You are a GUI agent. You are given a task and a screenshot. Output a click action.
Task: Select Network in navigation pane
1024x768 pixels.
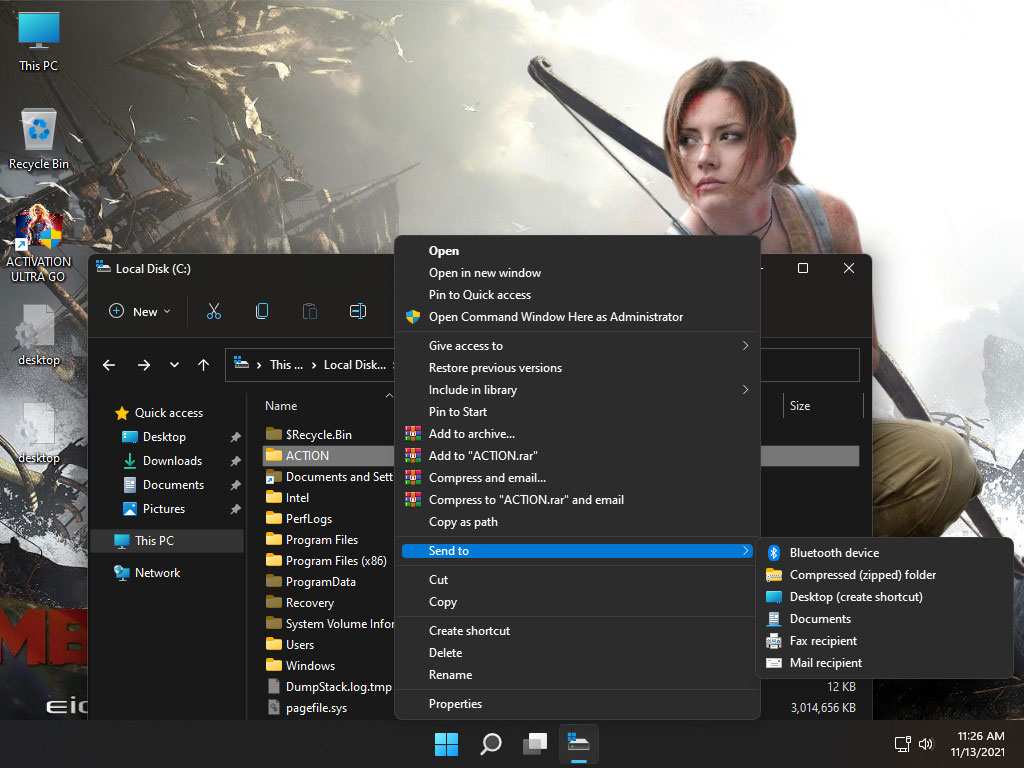pyautogui.click(x=157, y=573)
